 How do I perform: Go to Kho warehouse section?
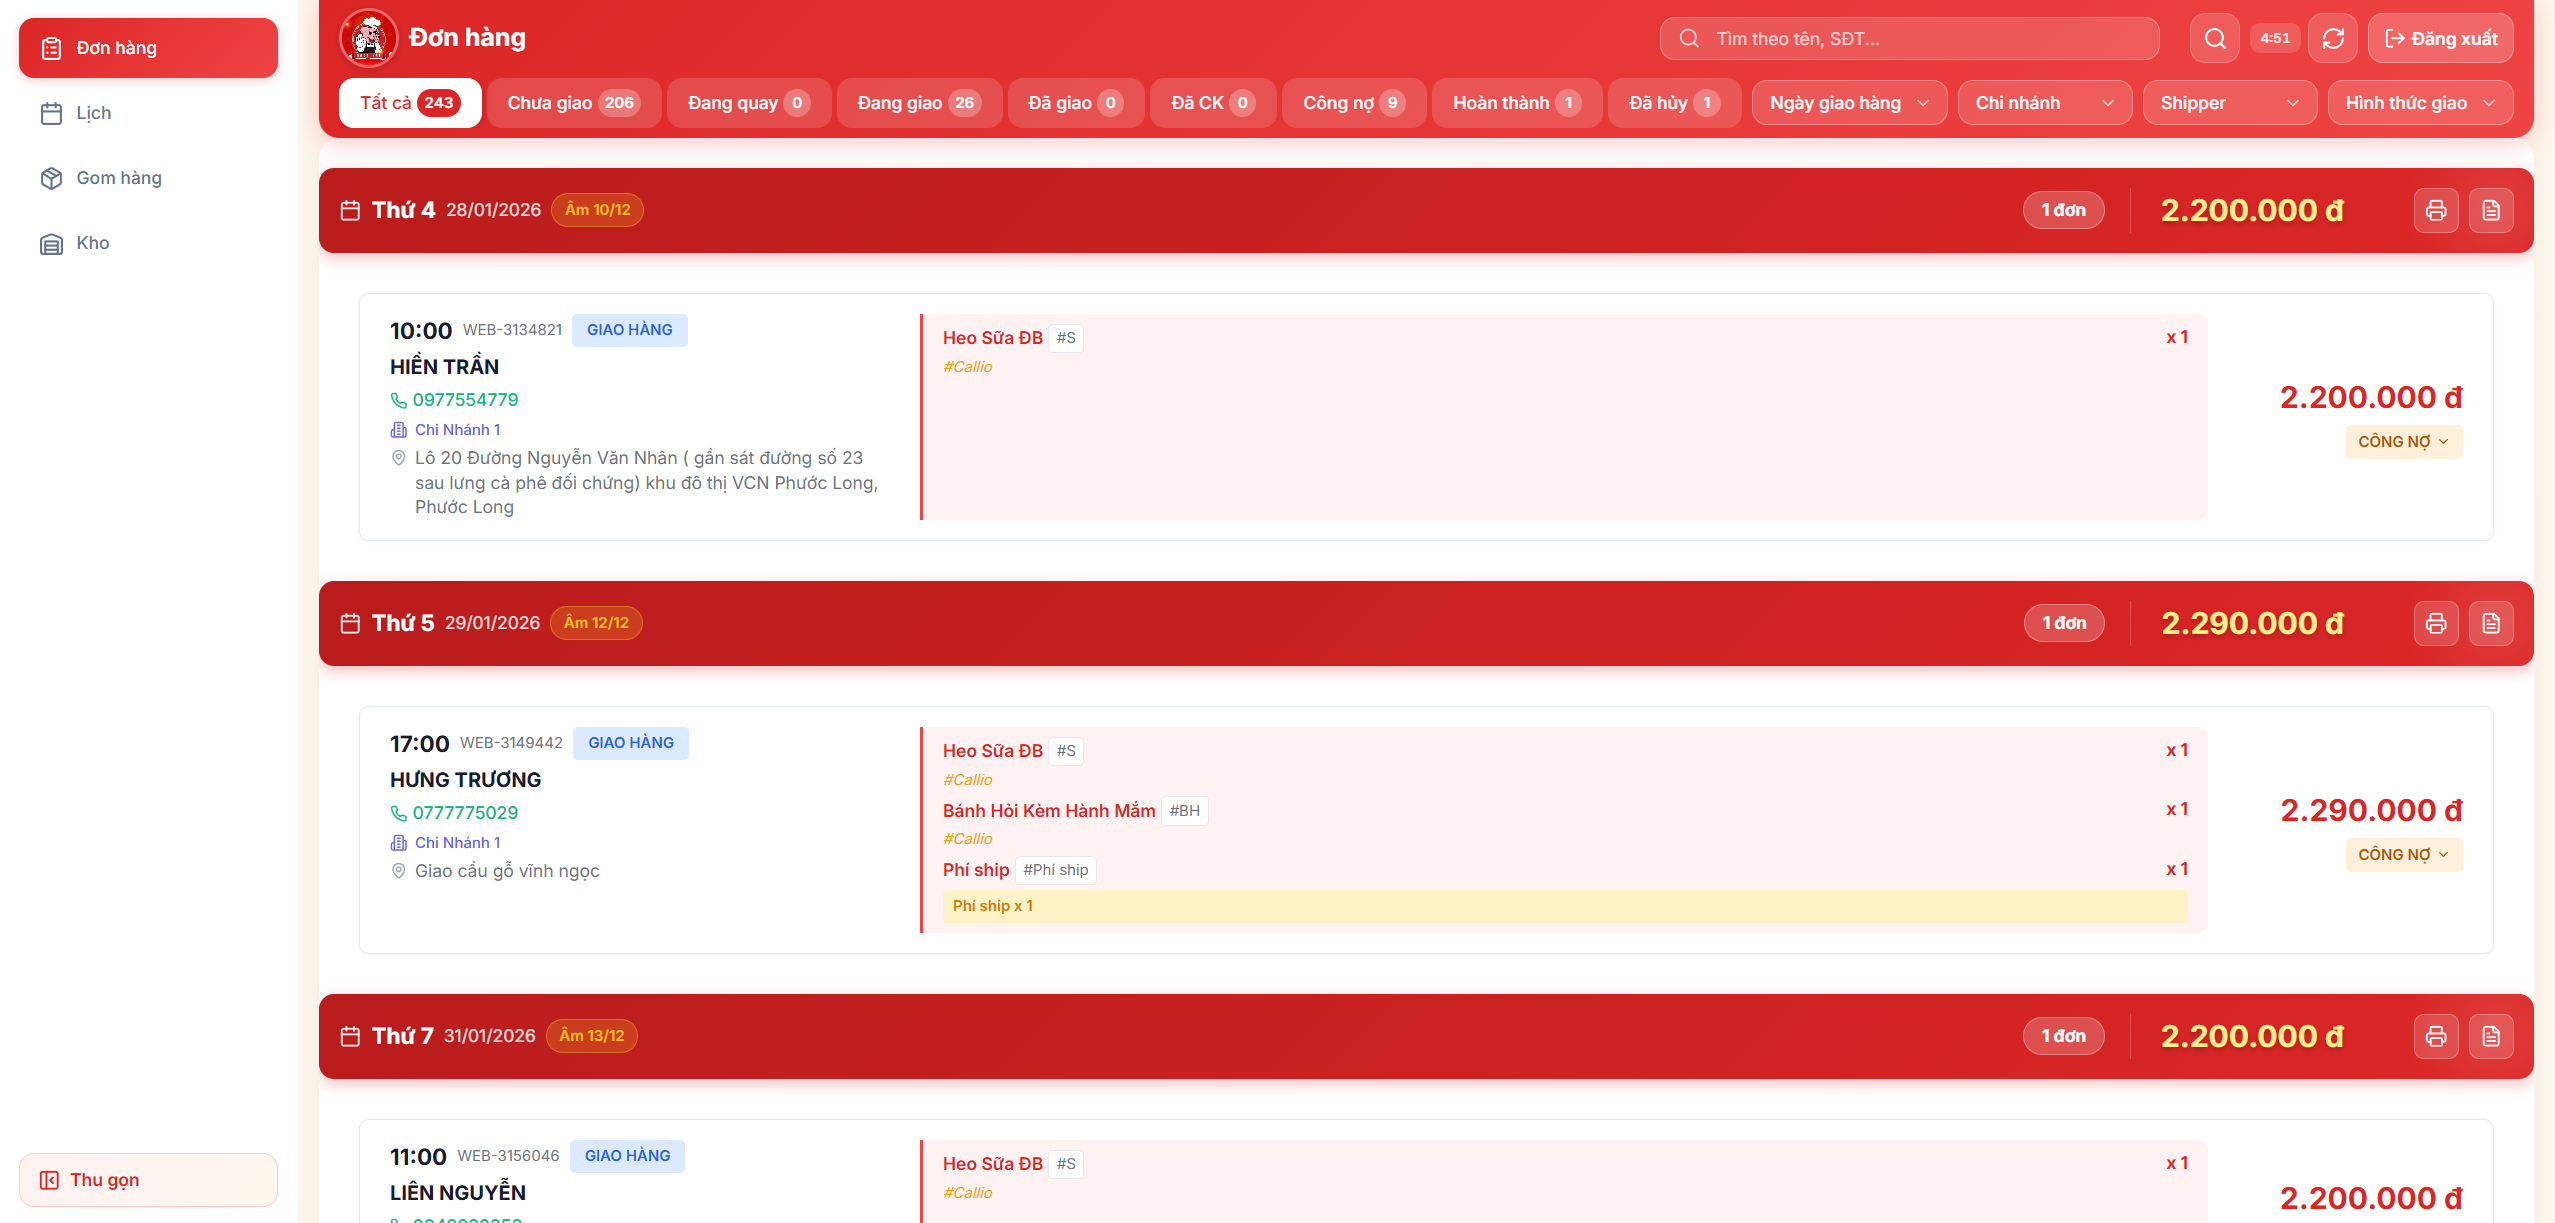(x=92, y=243)
